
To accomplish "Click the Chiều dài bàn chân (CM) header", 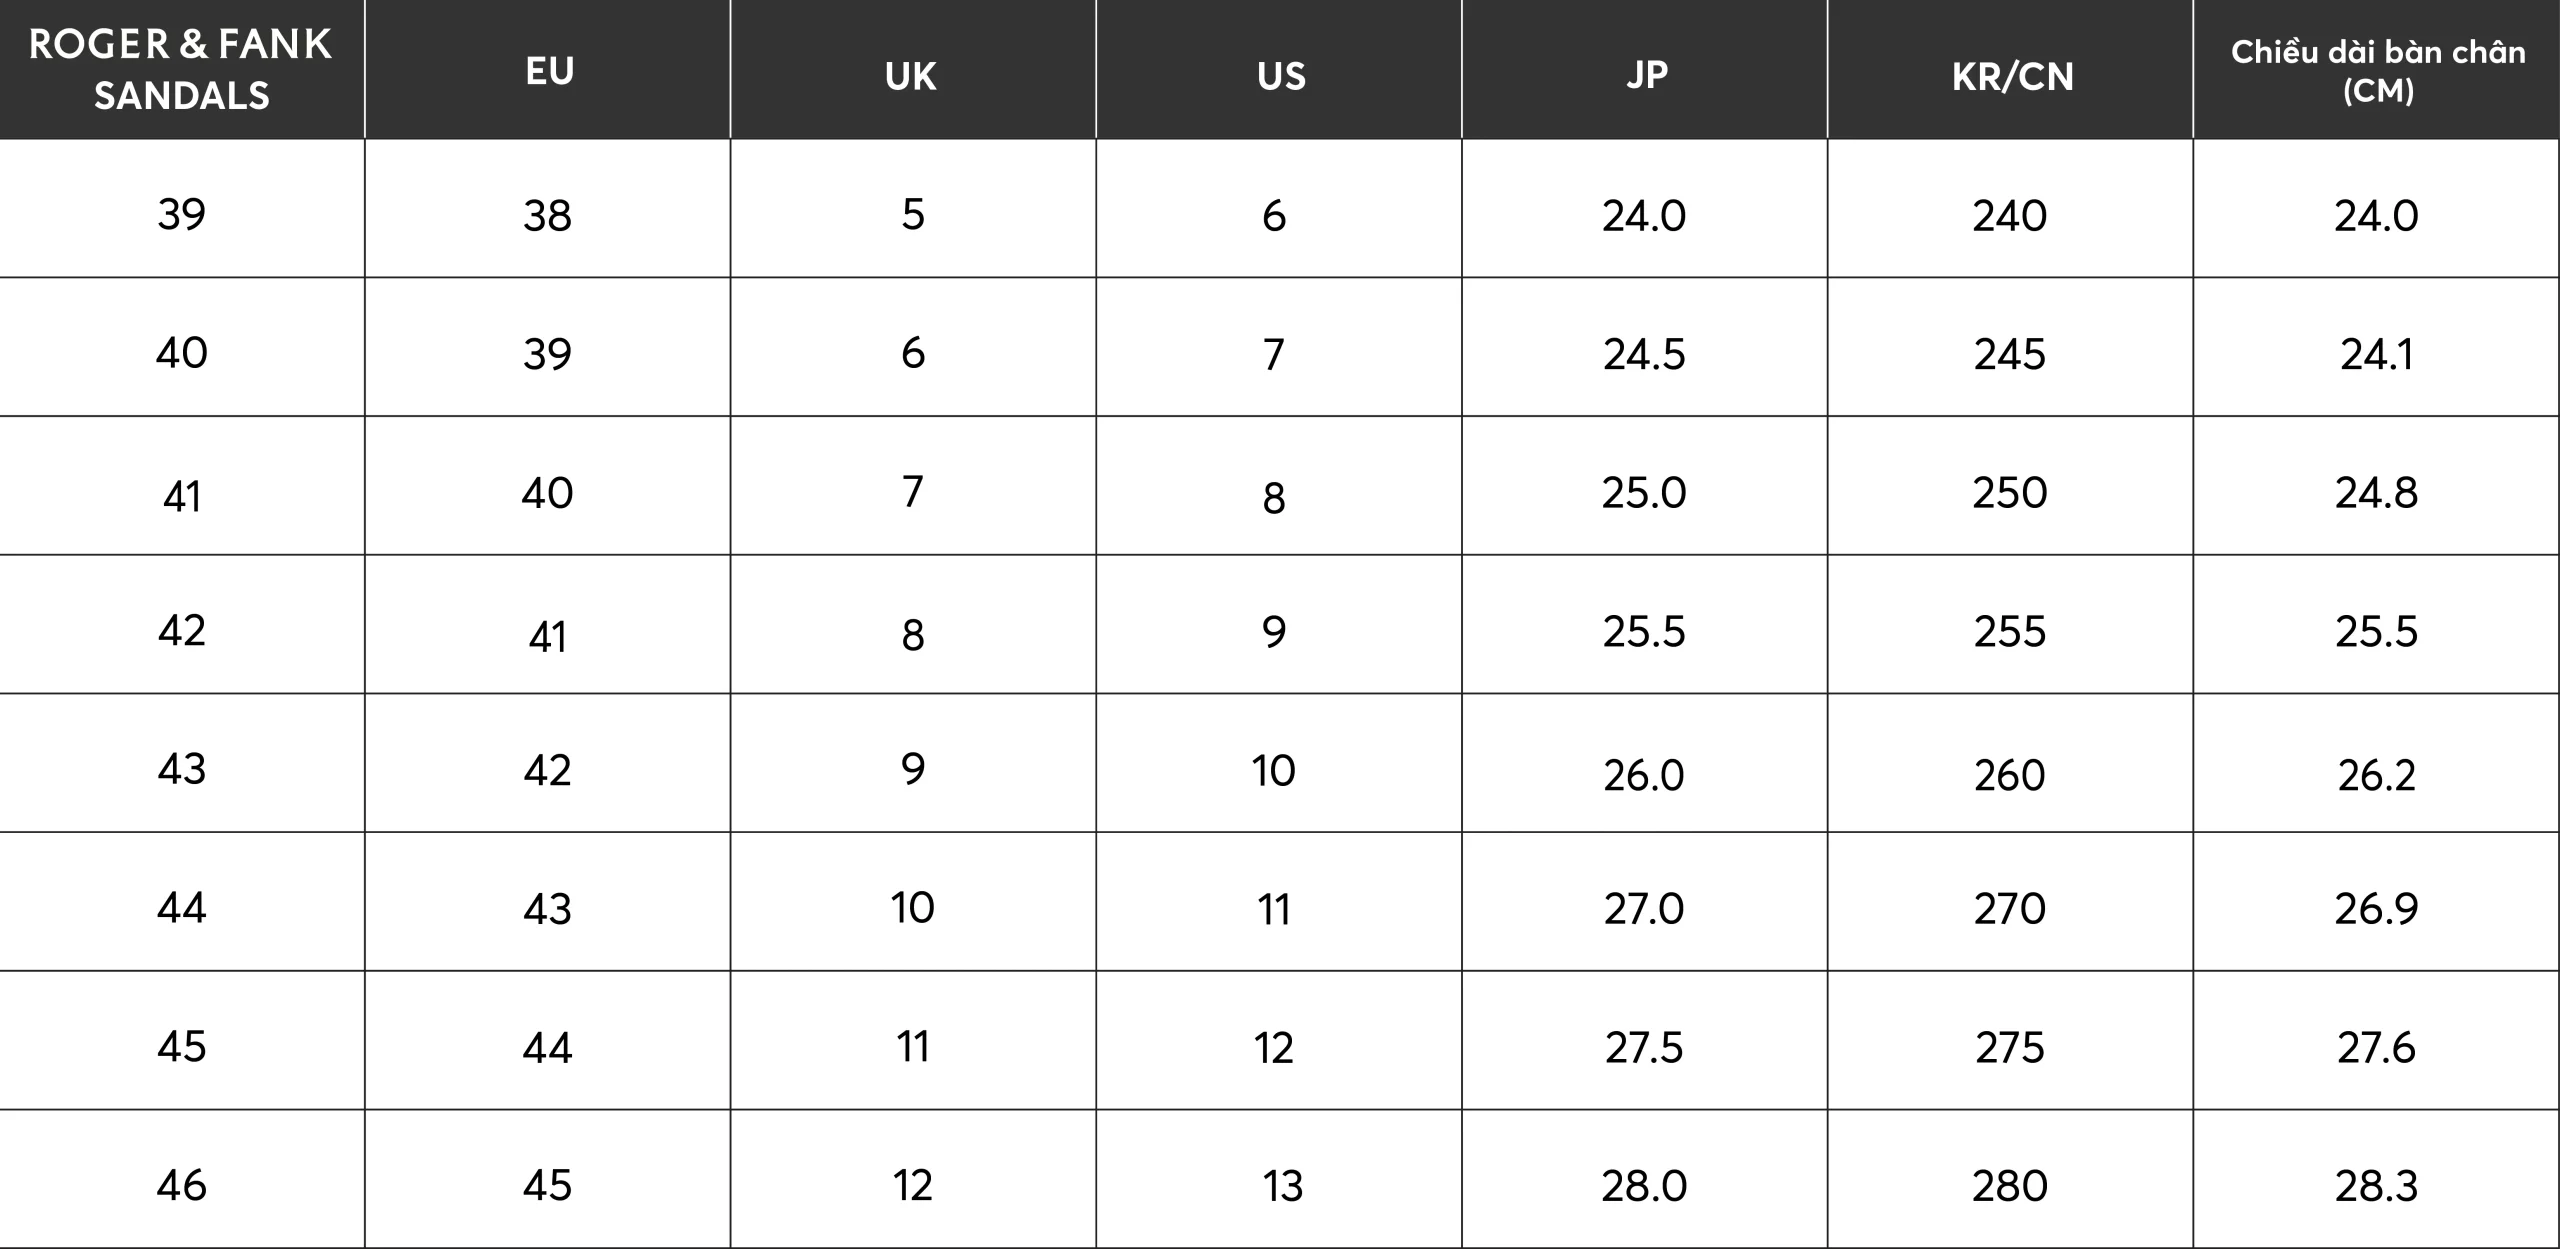I will [x=2377, y=70].
